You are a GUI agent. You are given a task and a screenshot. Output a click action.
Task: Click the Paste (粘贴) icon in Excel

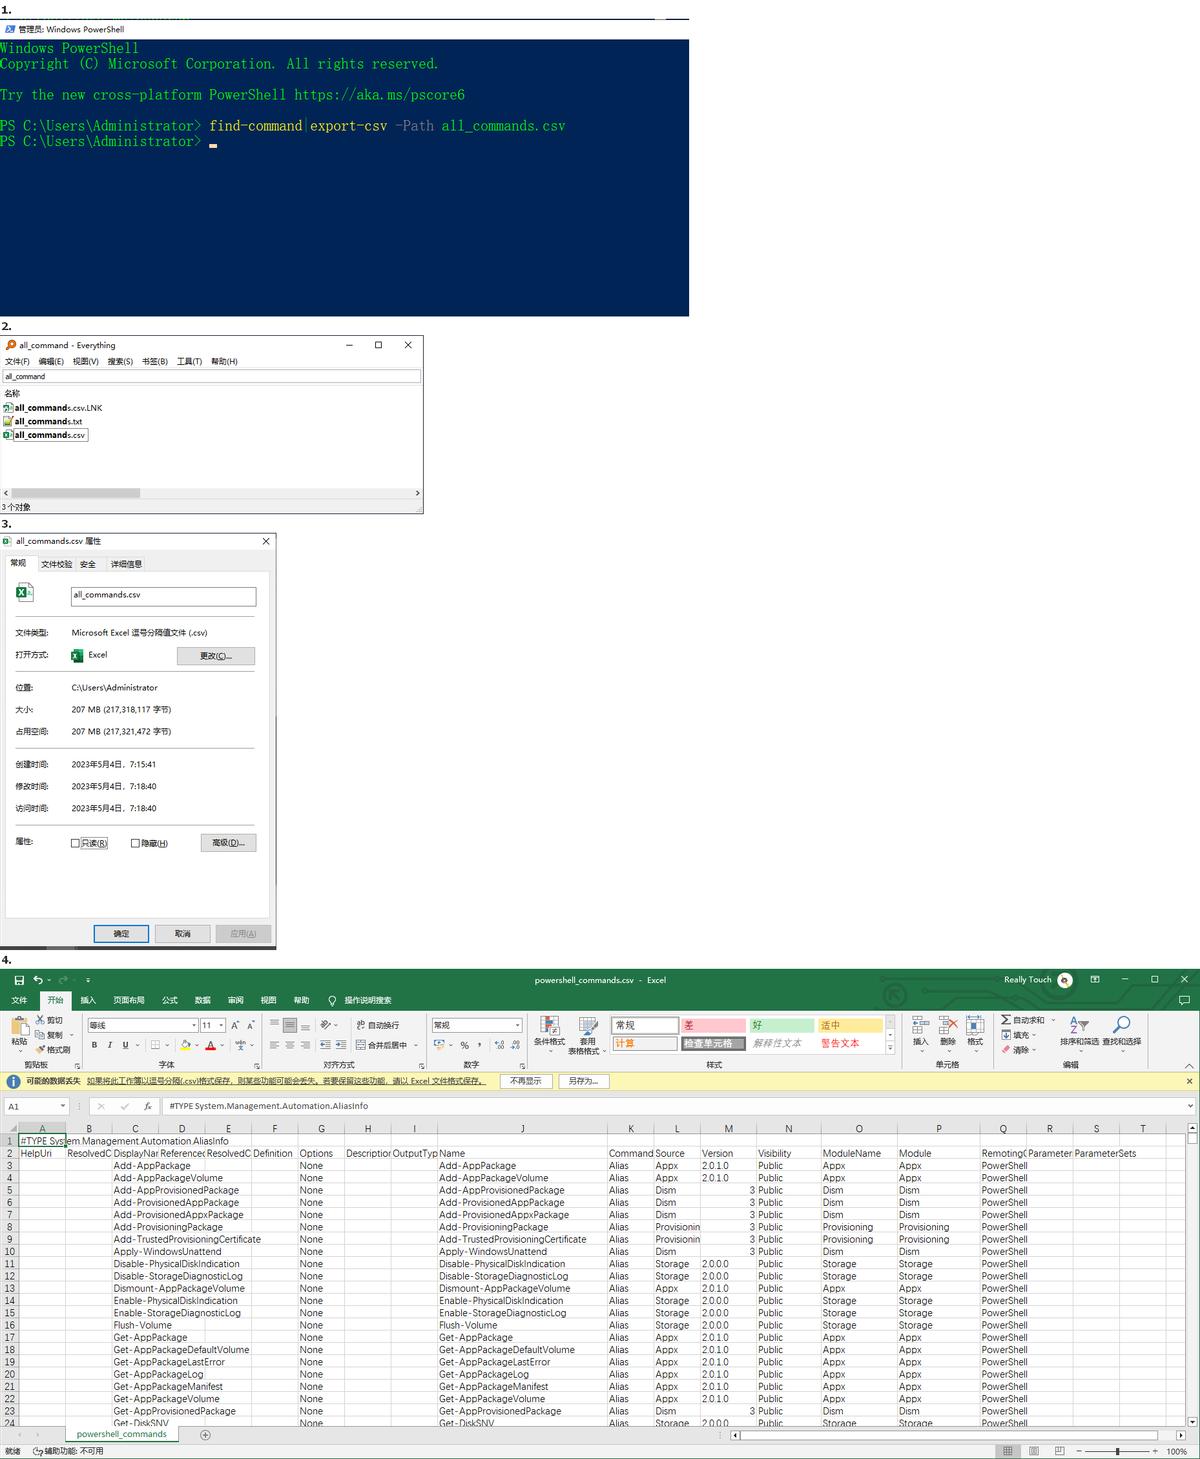coord(19,1026)
